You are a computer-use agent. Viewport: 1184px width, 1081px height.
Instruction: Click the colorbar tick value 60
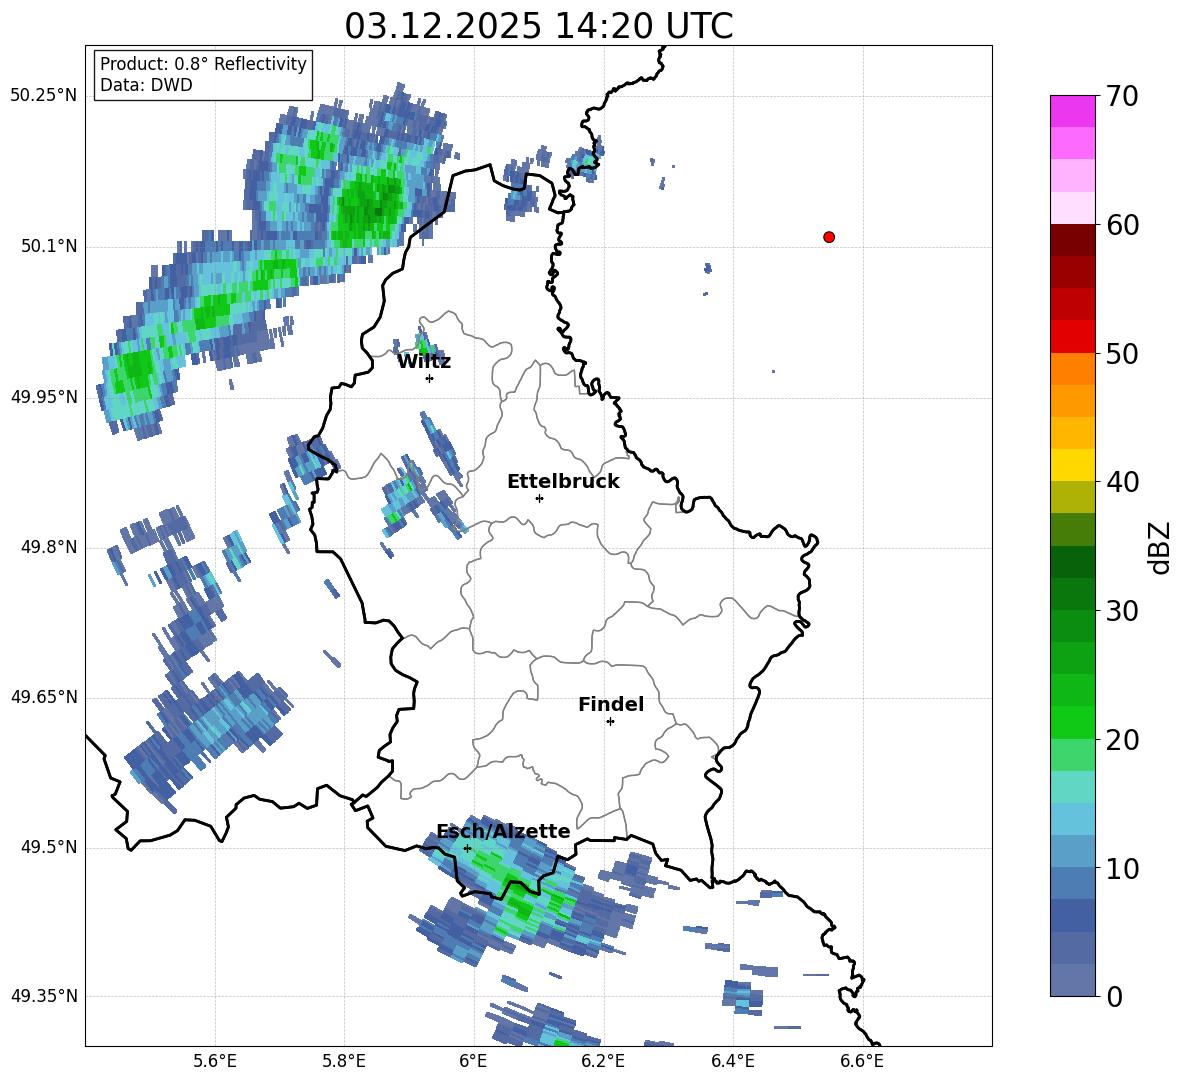click(1122, 225)
